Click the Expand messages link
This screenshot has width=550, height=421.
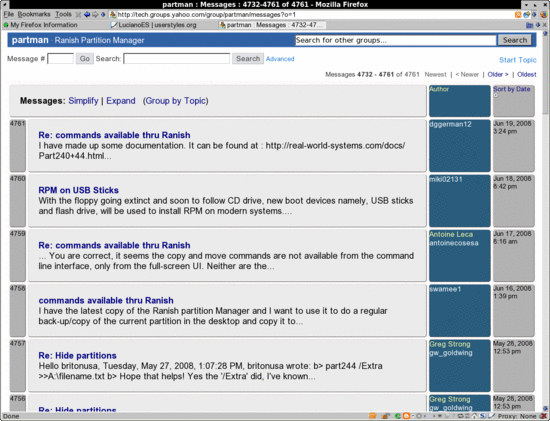(121, 101)
